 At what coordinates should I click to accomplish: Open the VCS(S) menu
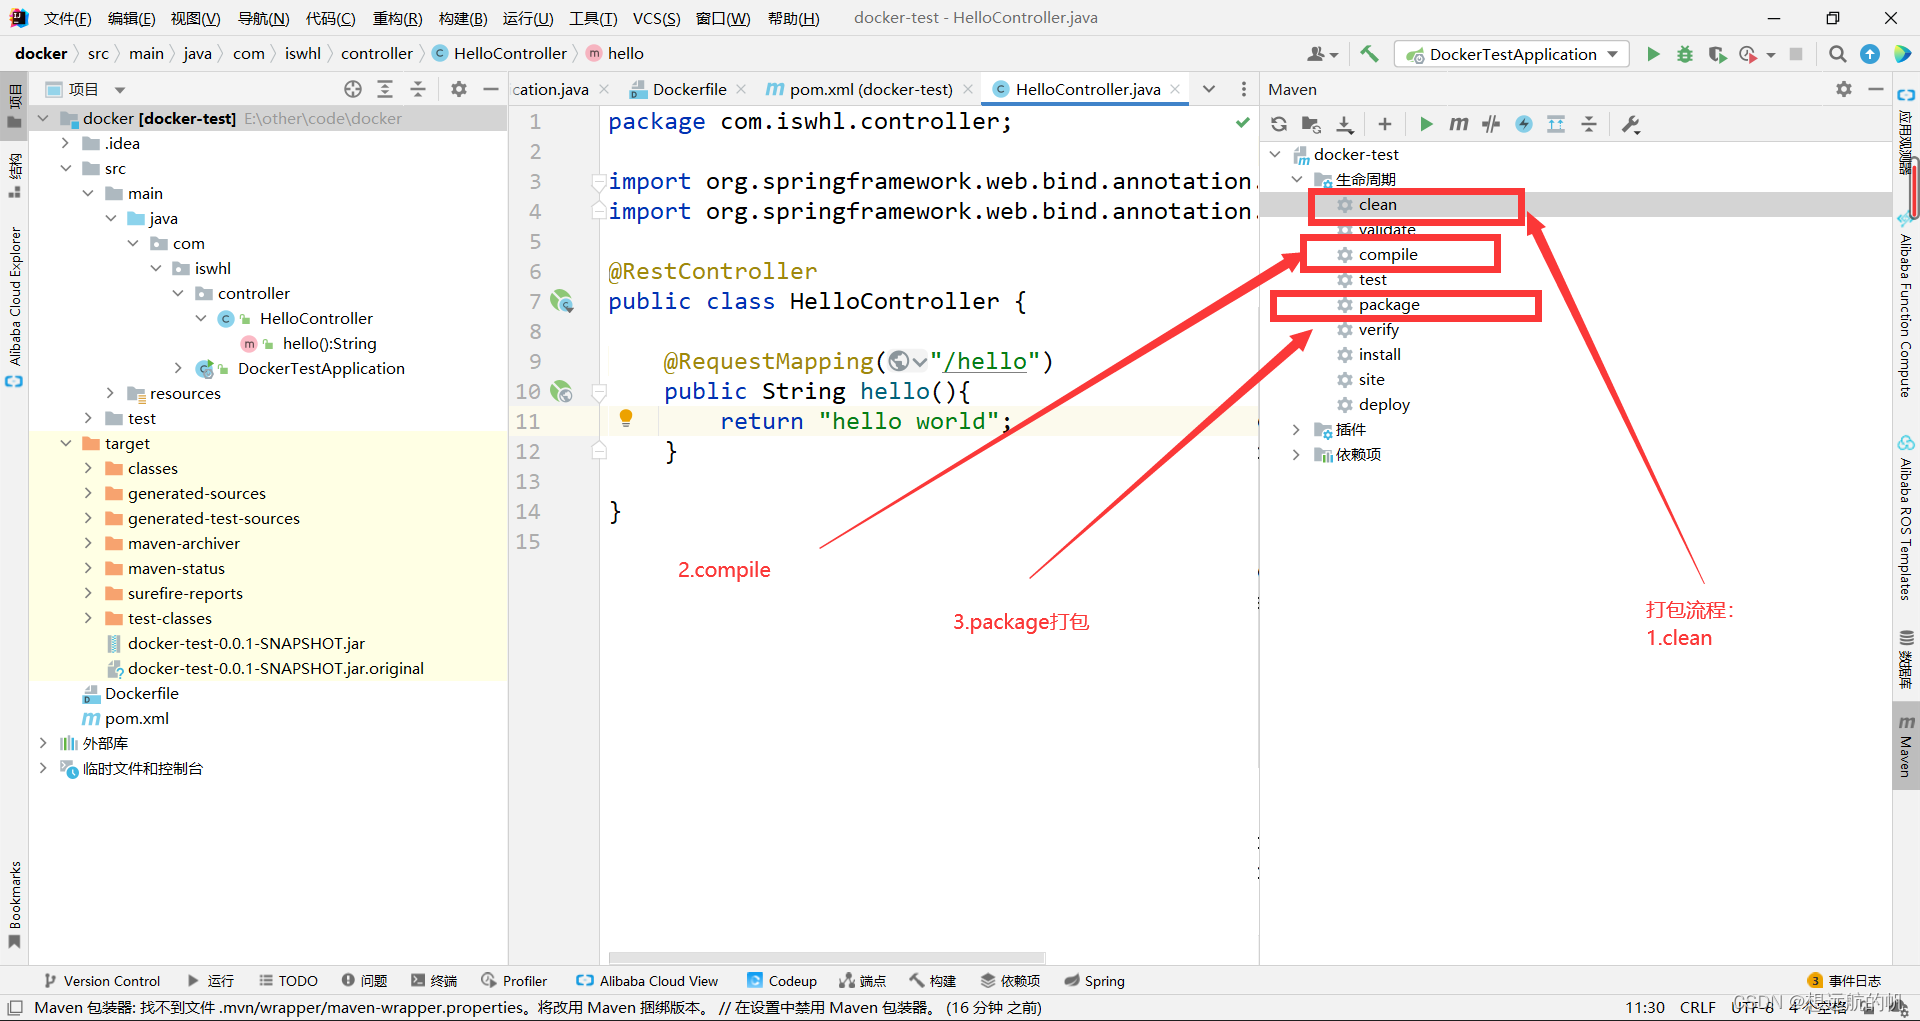657,18
